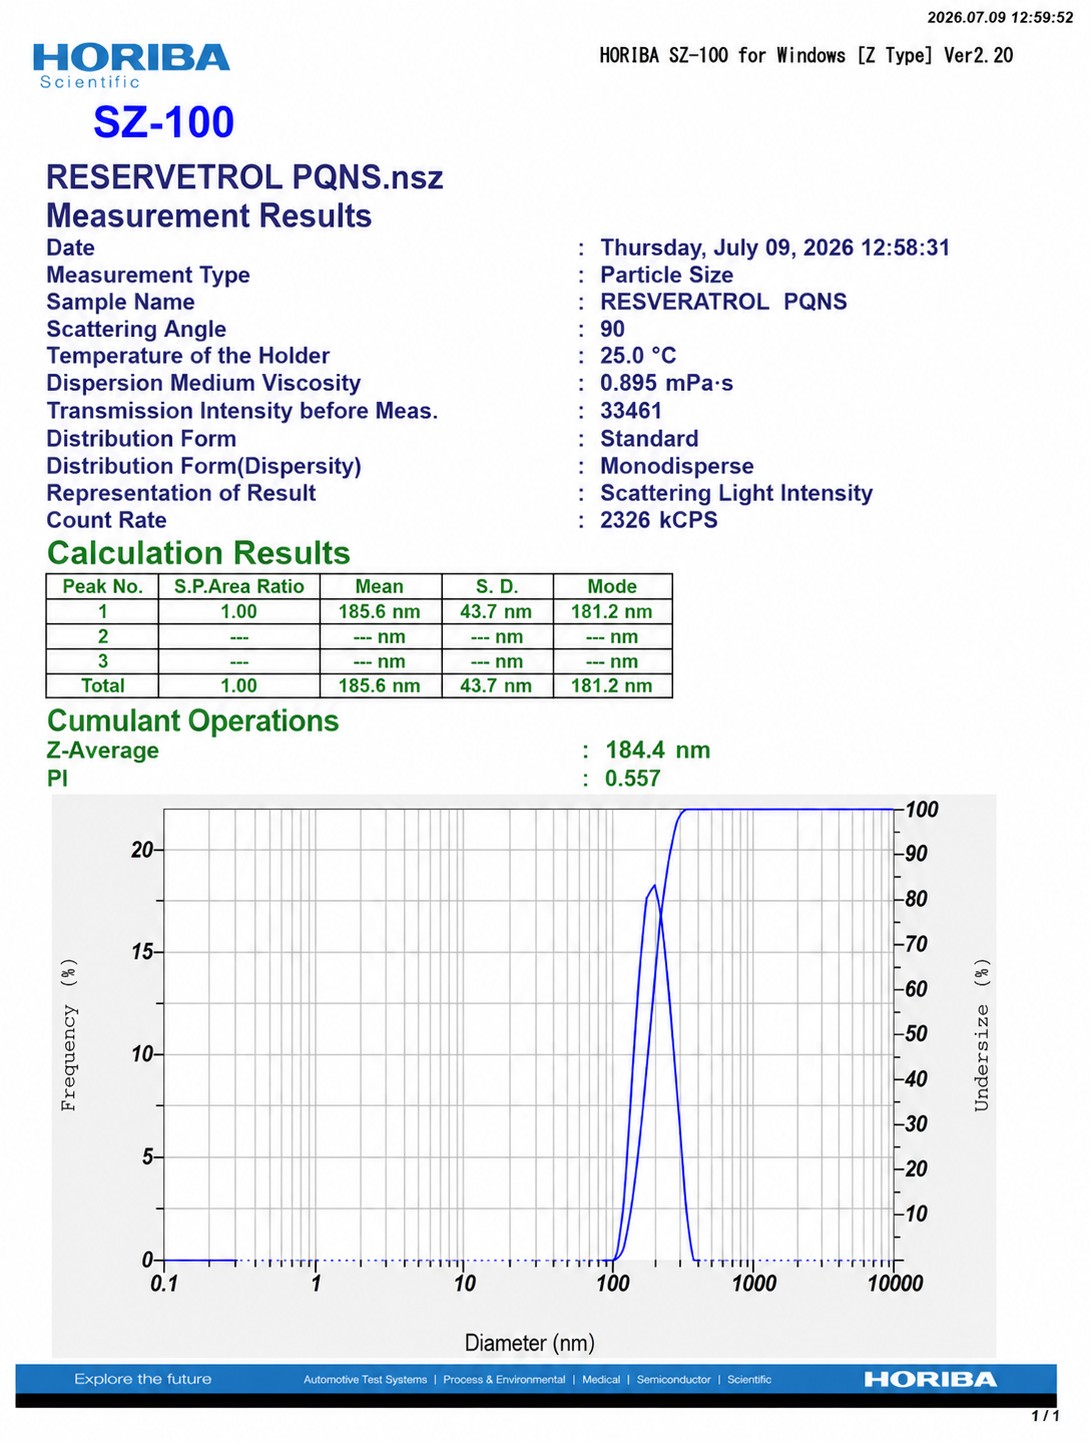Click the Diameter (nm) axis label

(530, 1343)
